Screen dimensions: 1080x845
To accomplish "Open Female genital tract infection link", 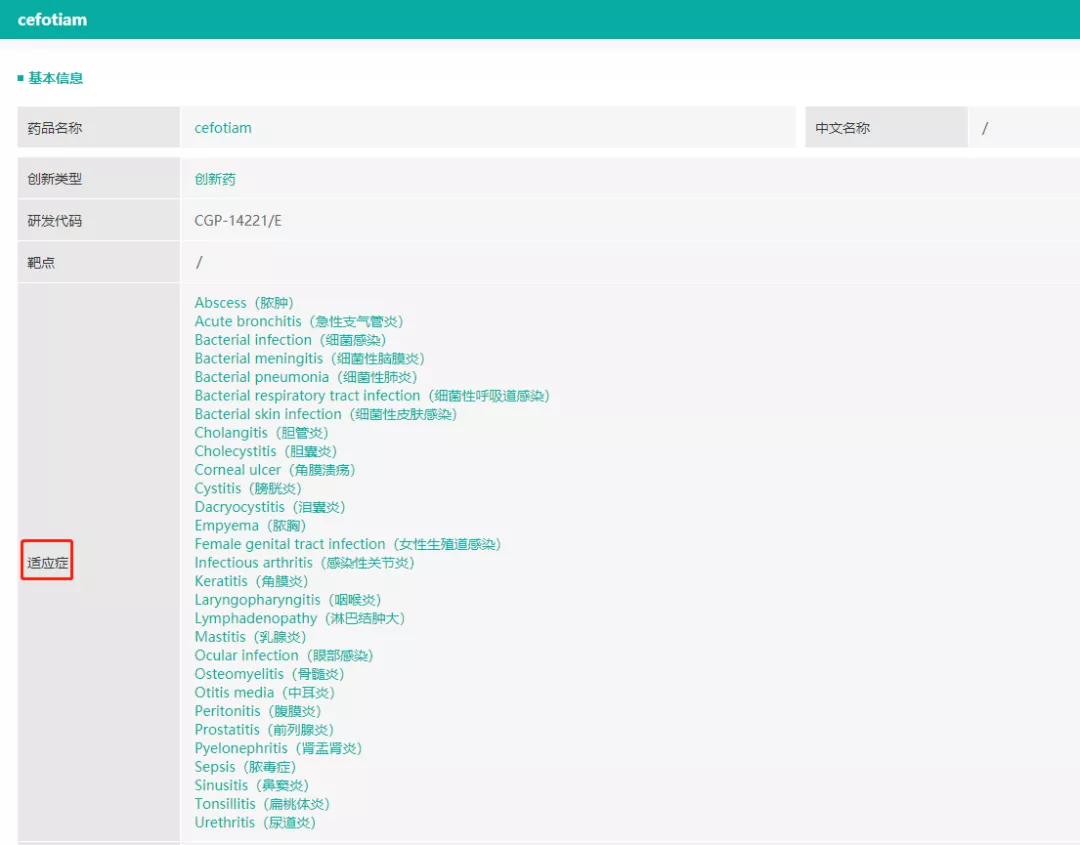I will pos(348,545).
